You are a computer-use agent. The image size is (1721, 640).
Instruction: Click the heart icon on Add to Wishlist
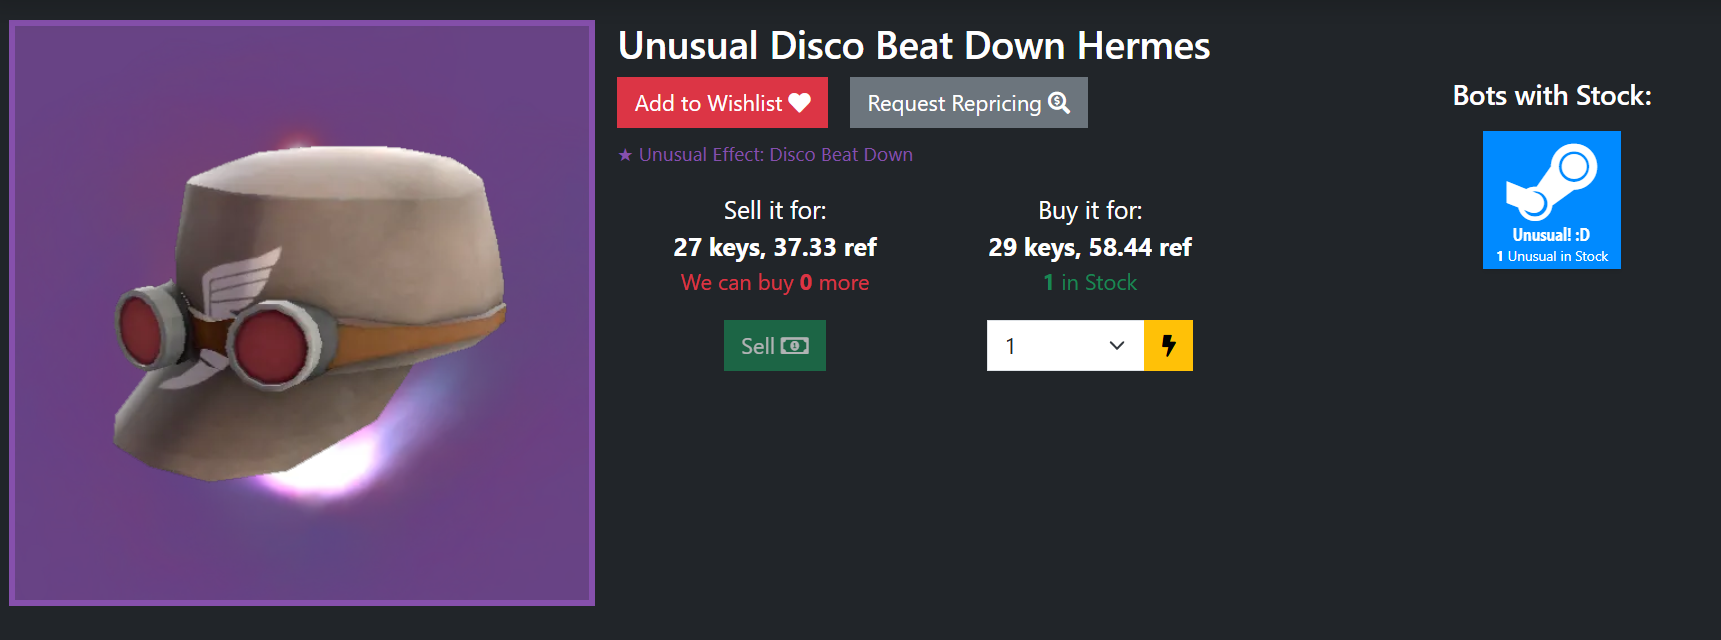(x=799, y=103)
